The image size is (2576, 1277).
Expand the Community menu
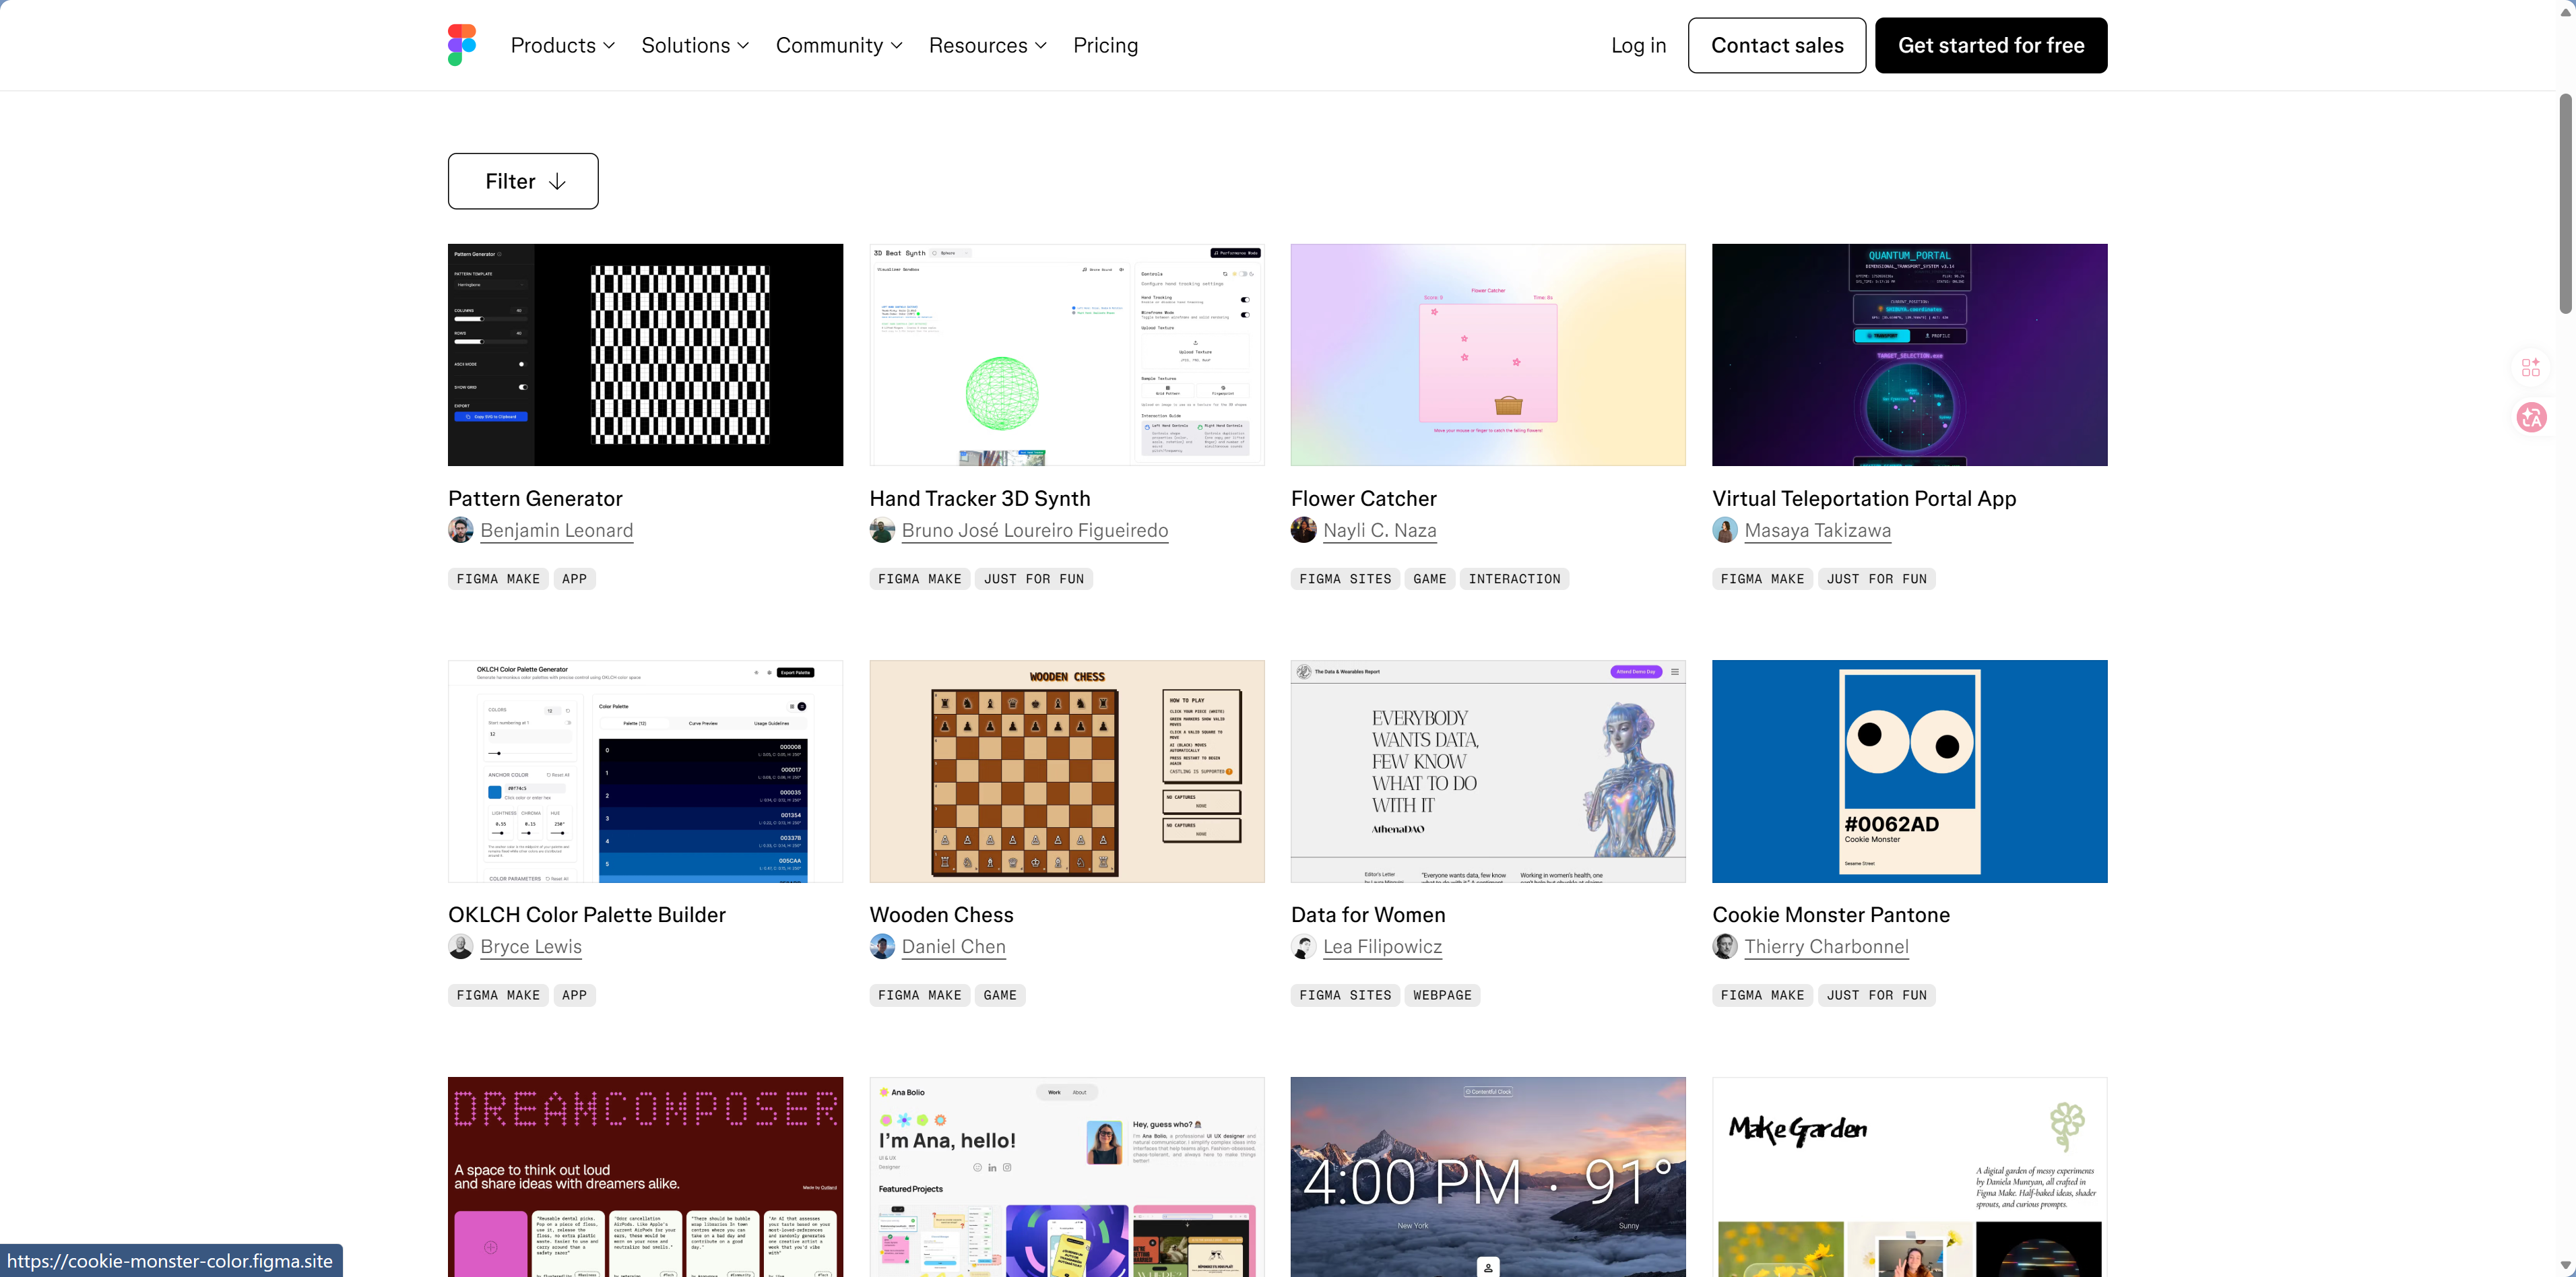pos(838,45)
